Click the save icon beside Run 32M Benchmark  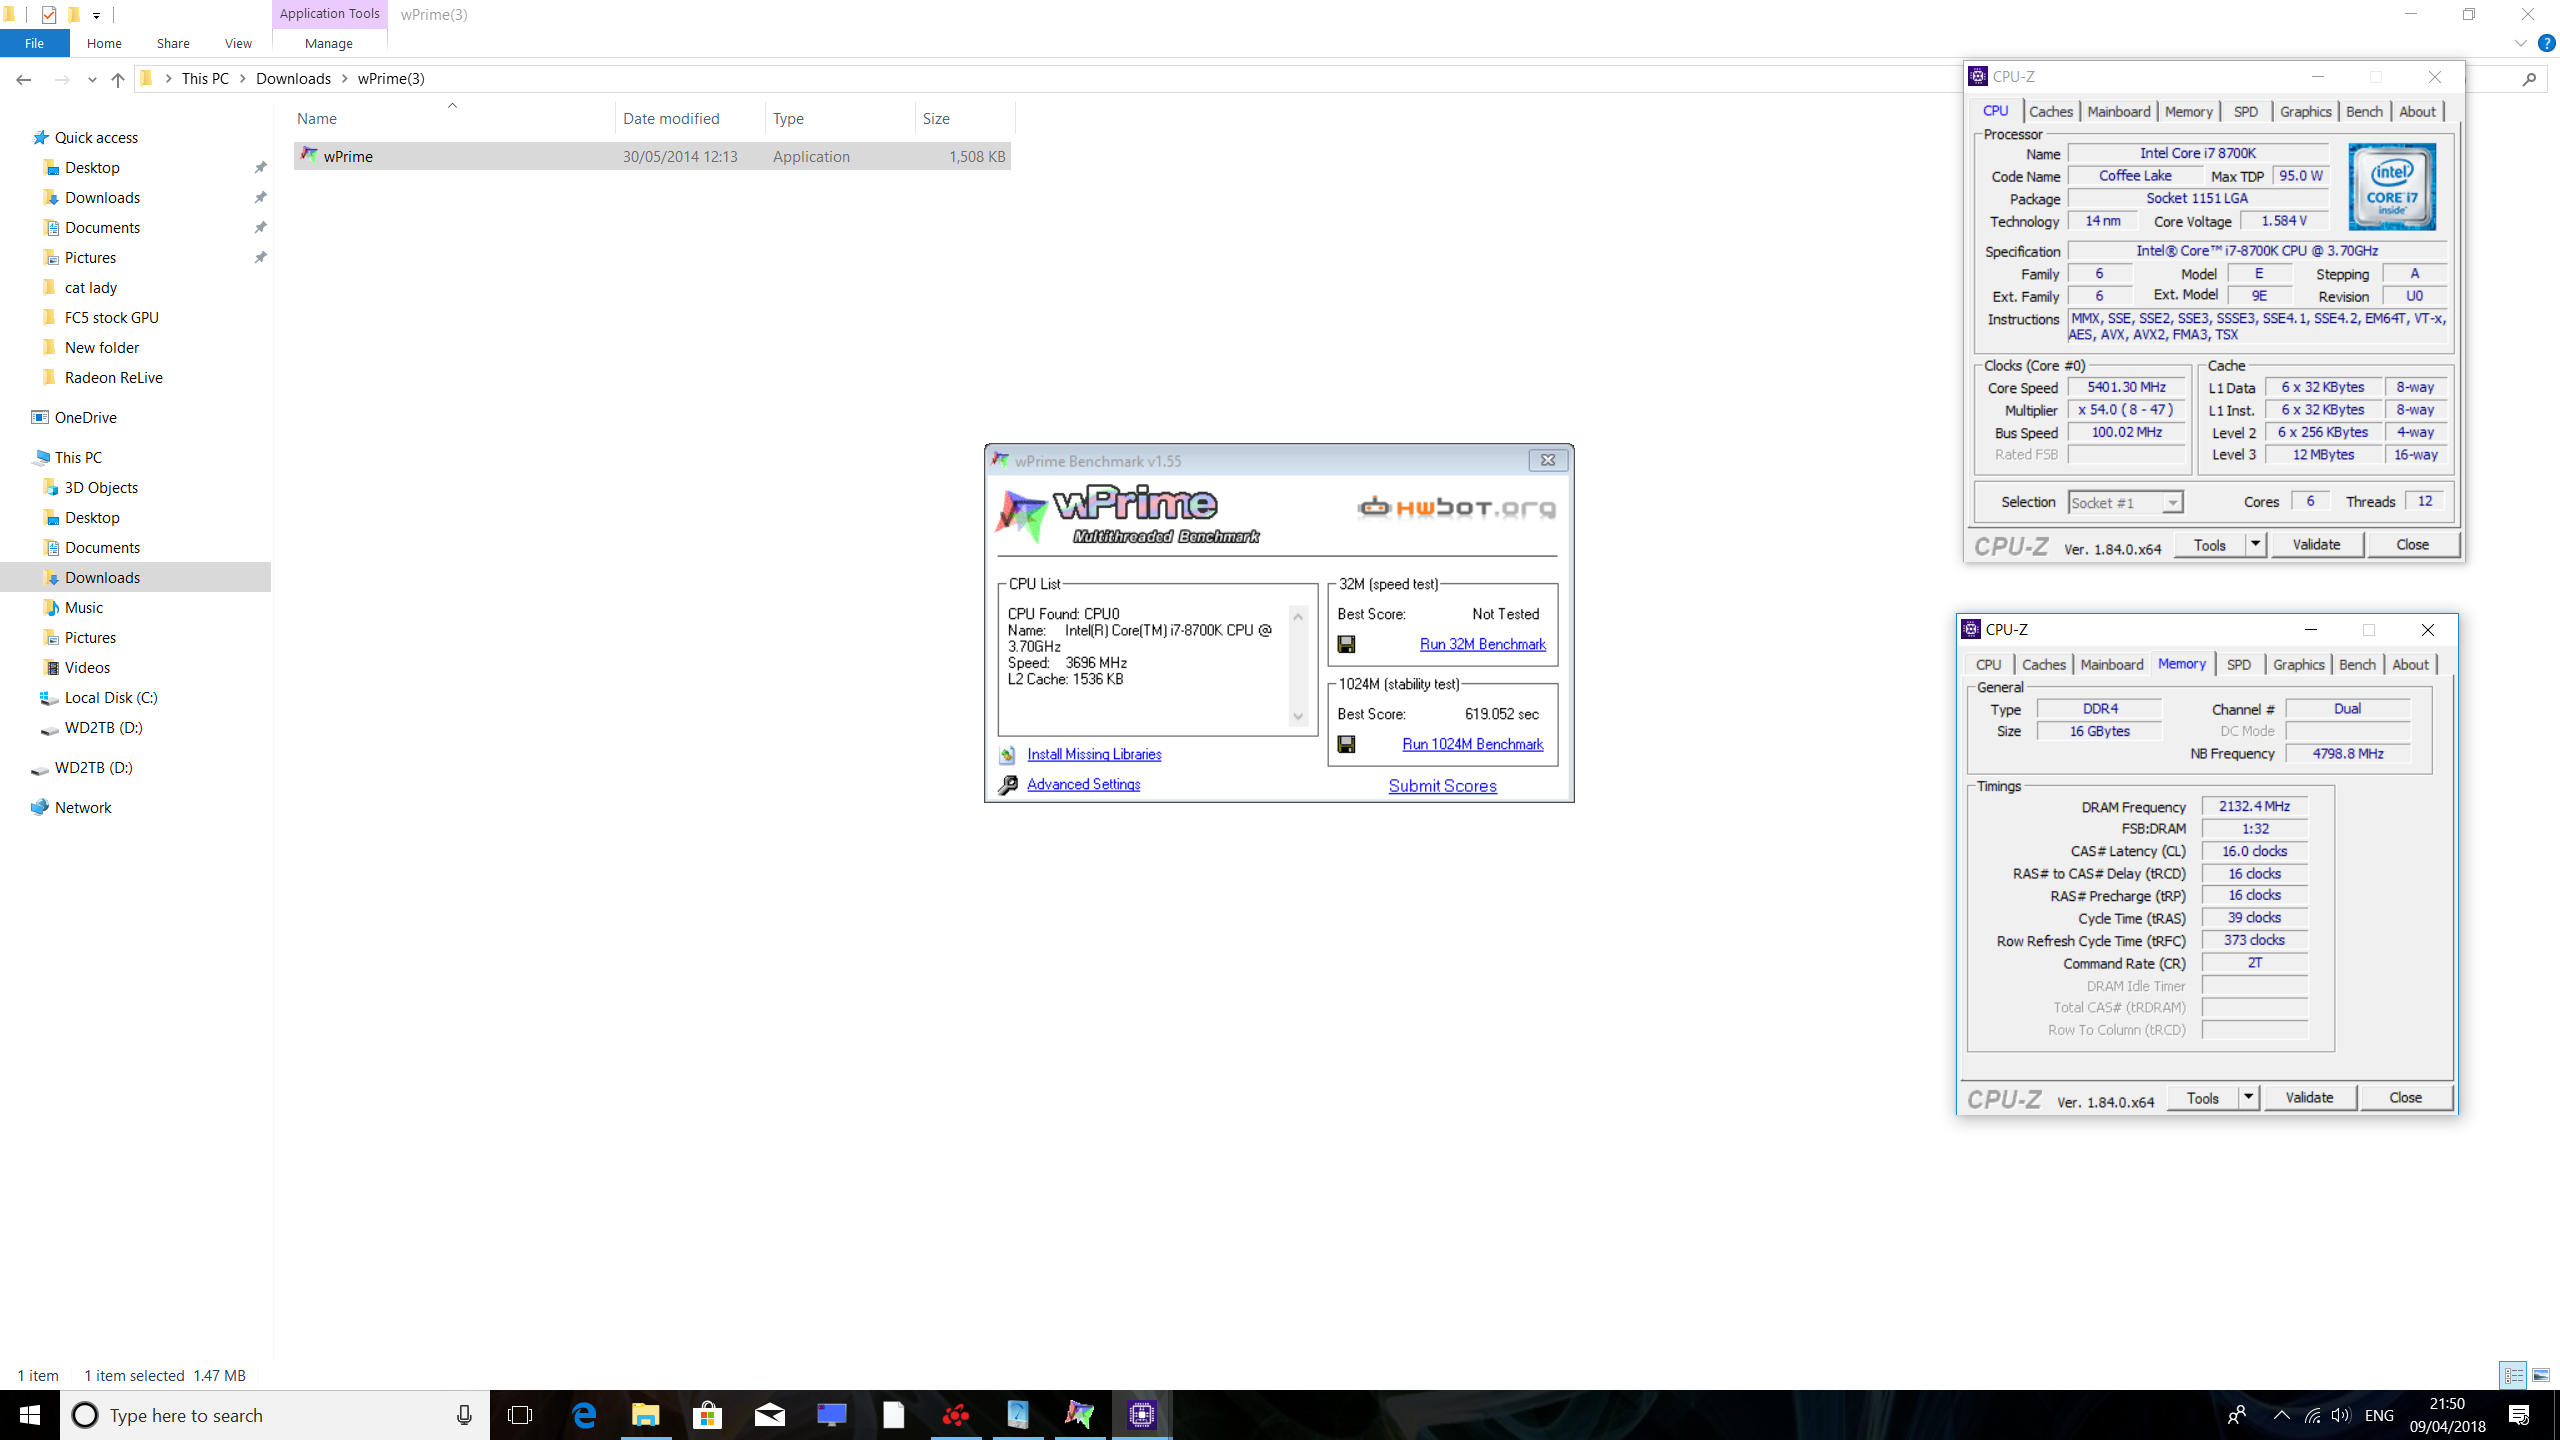pos(1347,645)
